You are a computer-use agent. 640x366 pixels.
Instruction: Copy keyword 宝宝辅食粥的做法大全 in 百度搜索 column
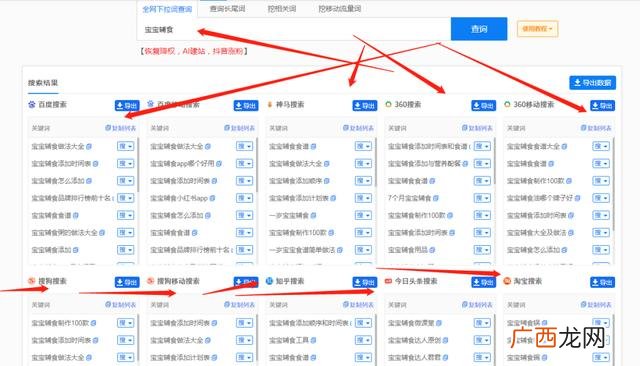[102, 233]
